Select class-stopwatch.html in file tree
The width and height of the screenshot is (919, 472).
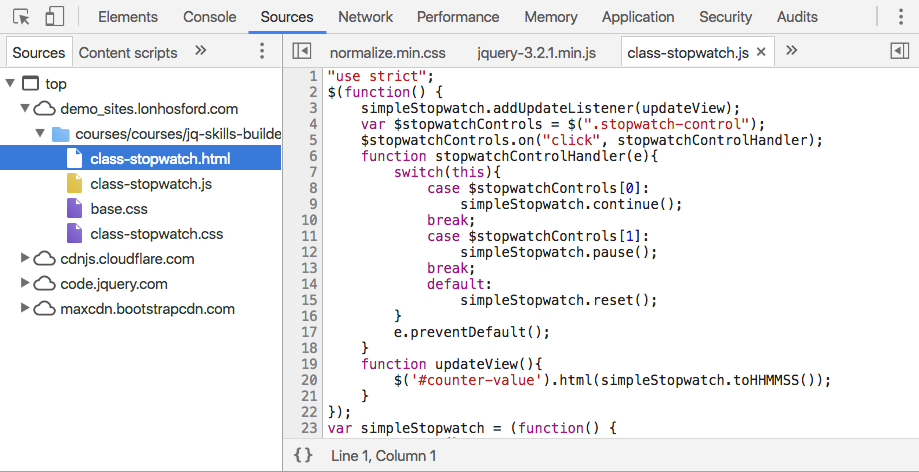click(141, 158)
